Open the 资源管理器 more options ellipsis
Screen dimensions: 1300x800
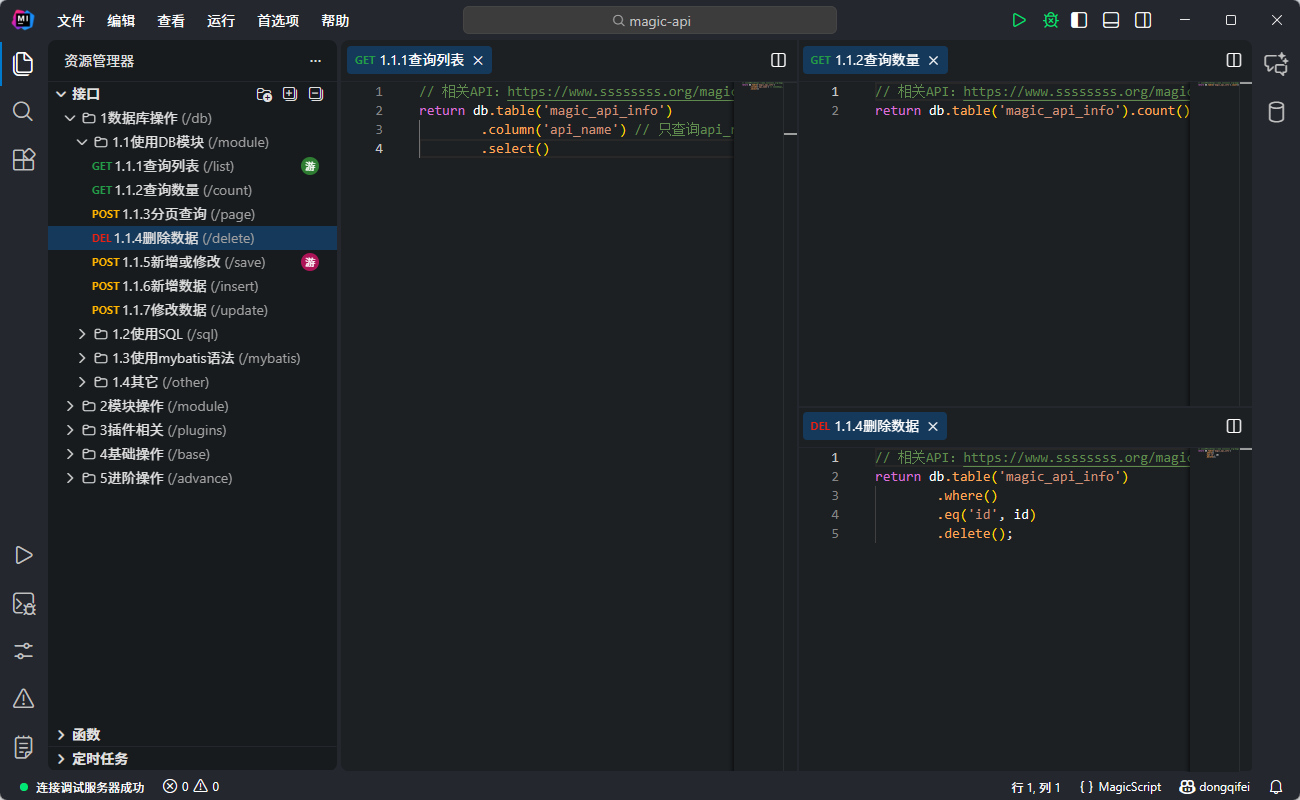[x=316, y=61]
